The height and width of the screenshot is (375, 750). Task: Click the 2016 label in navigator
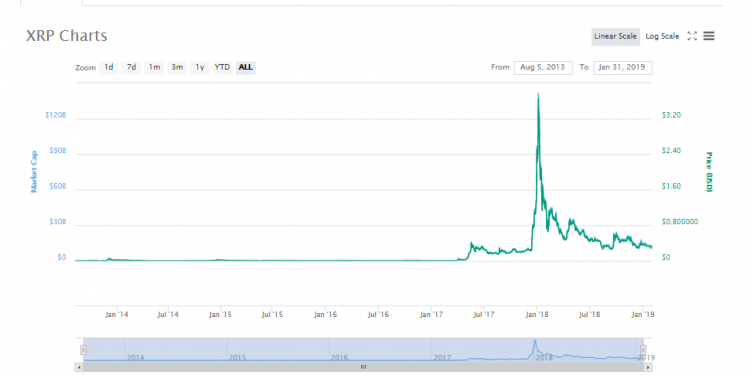pyautogui.click(x=339, y=357)
